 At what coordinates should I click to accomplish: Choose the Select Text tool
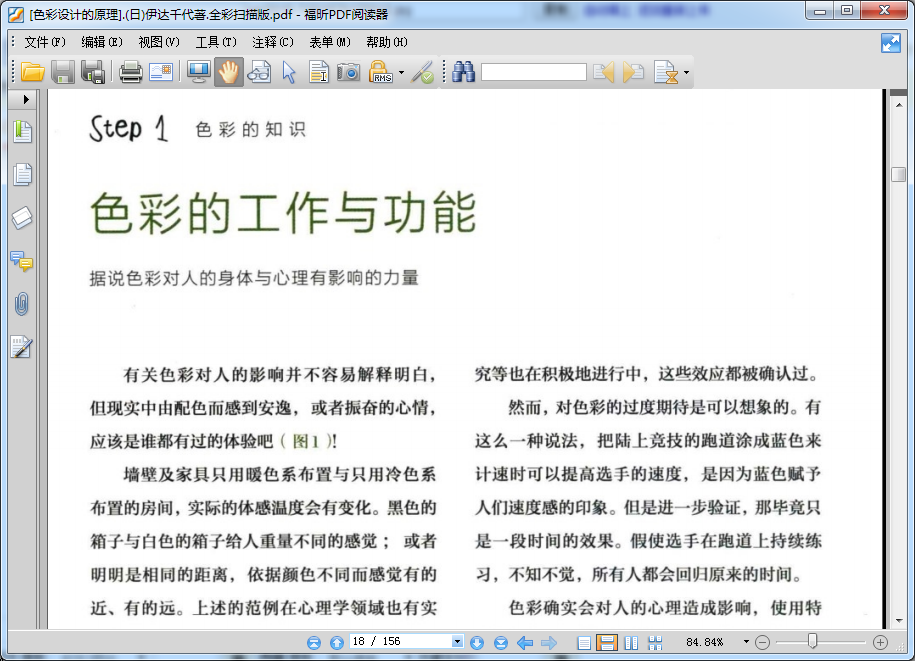(319, 72)
